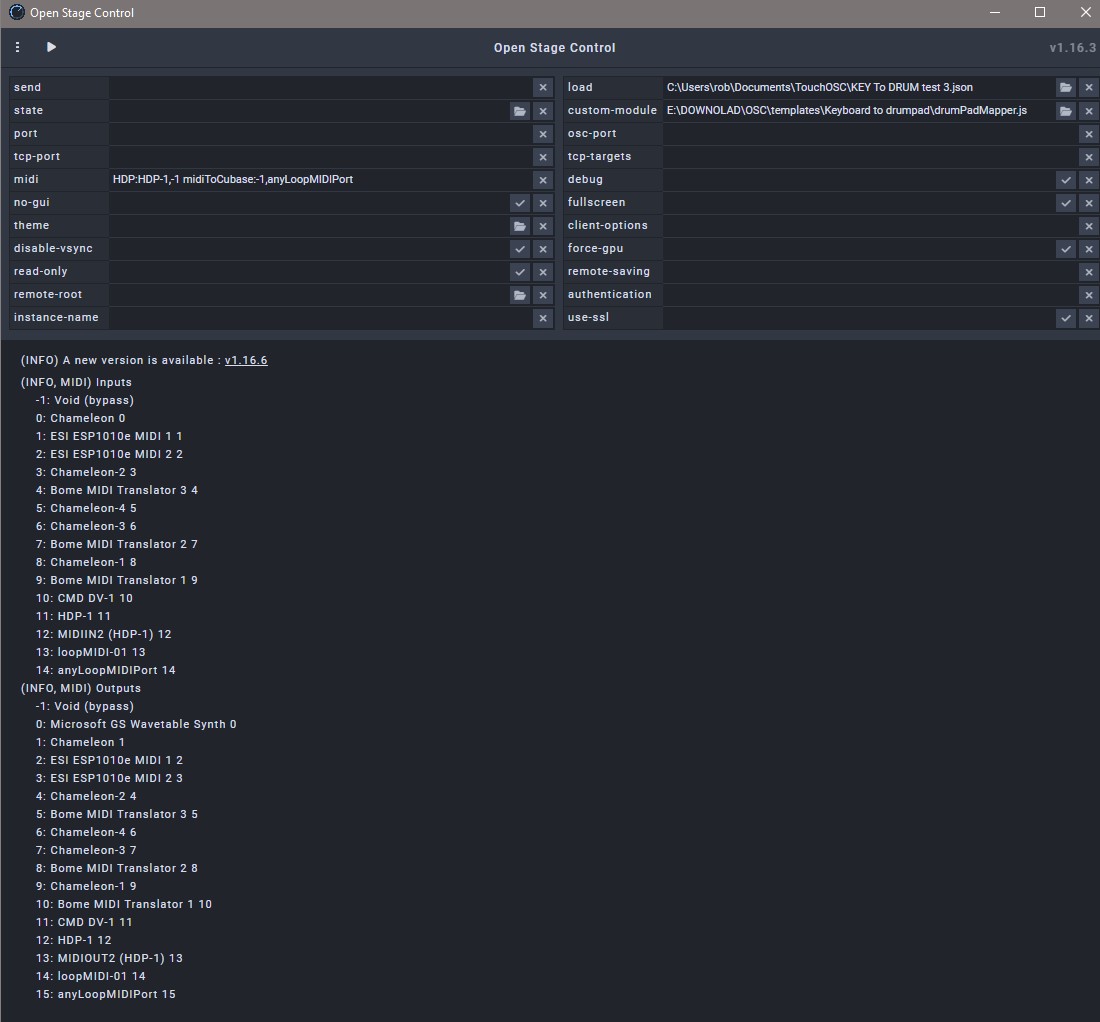This screenshot has height=1022, width=1100.
Task: Clear the no-gui option
Action: [x=542, y=203]
